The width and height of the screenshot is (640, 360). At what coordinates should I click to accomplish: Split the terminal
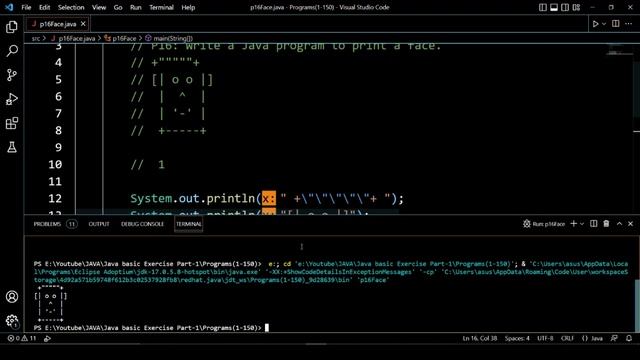coord(593,224)
